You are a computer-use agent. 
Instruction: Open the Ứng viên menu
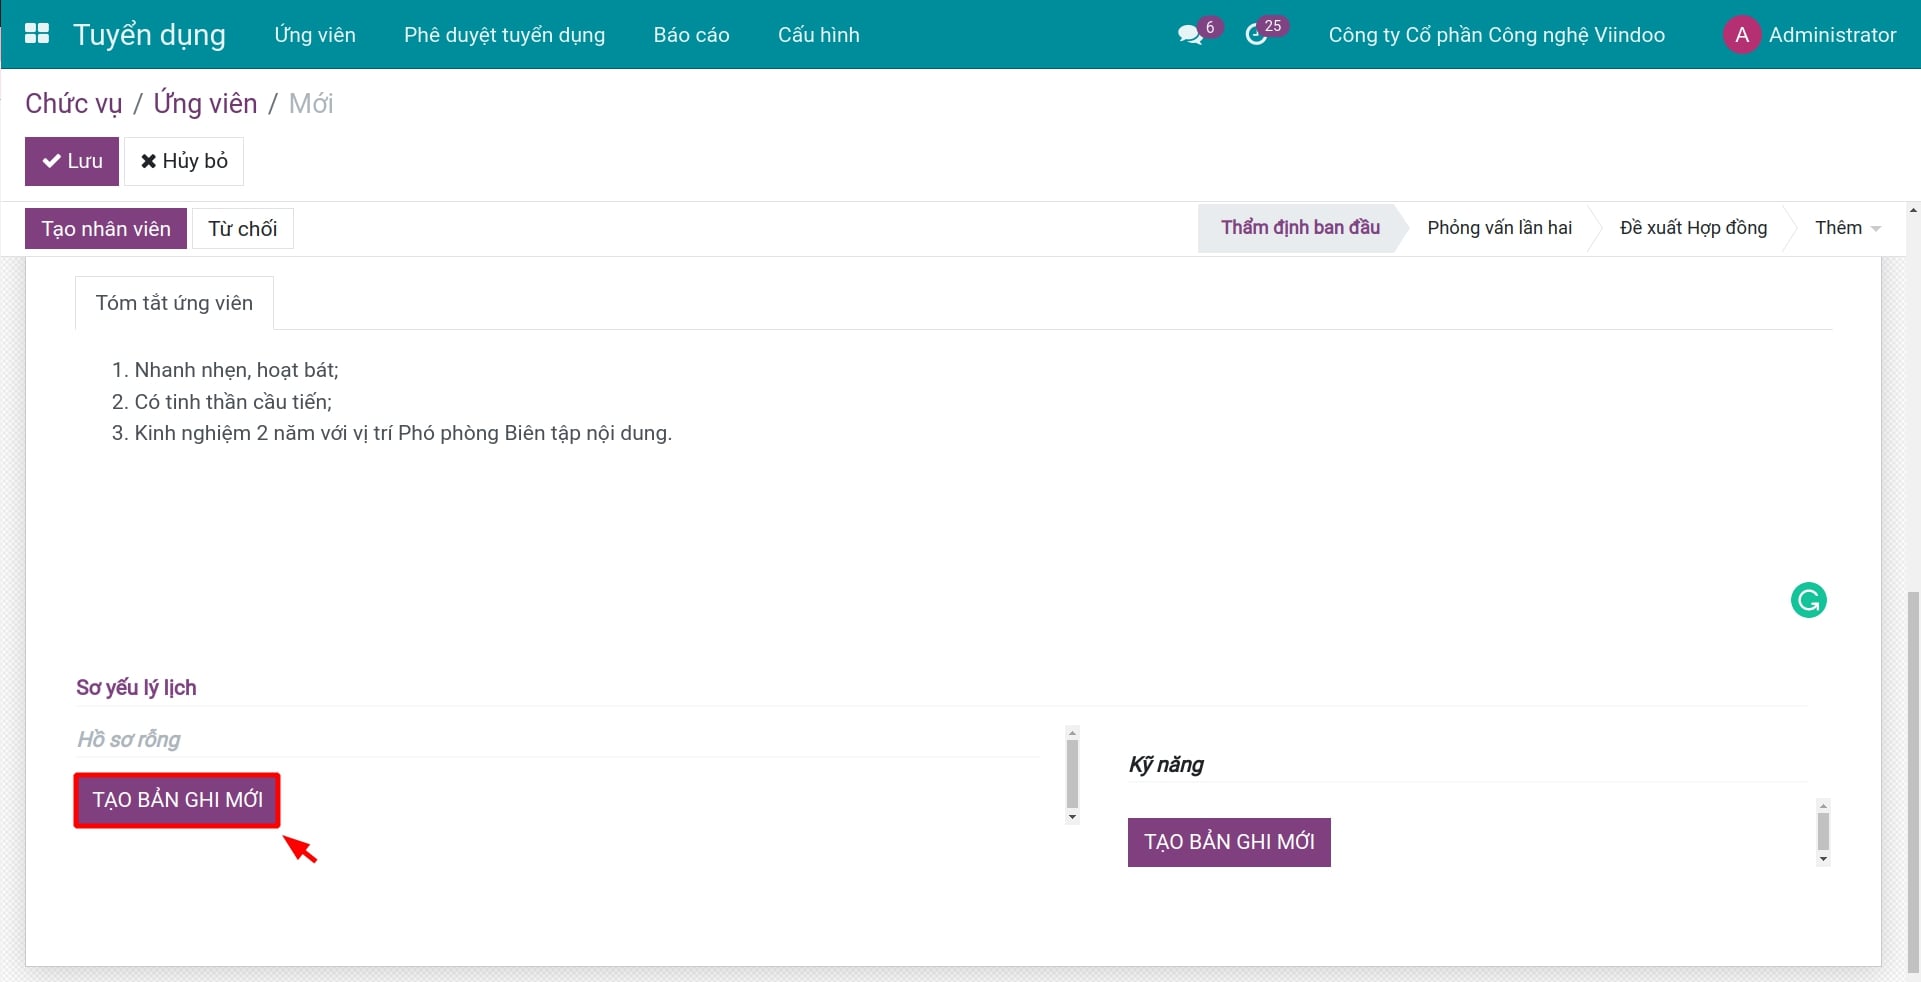[x=315, y=35]
